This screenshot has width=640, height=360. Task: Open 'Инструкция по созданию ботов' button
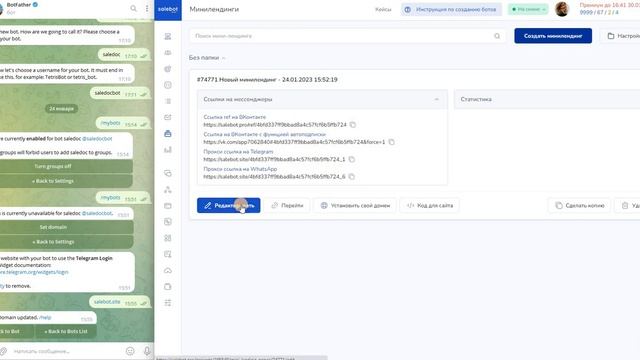tap(451, 9)
